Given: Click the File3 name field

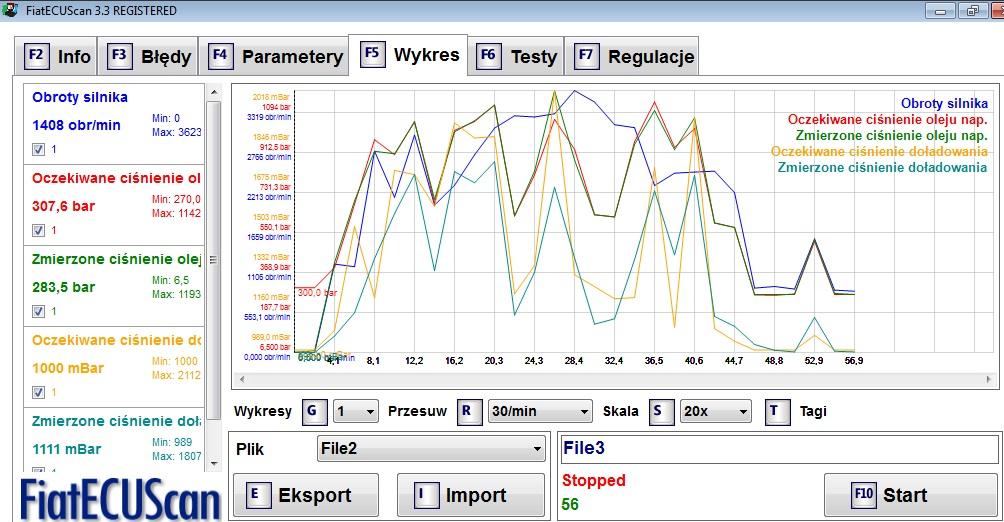Looking at the screenshot, I should click(x=779, y=448).
